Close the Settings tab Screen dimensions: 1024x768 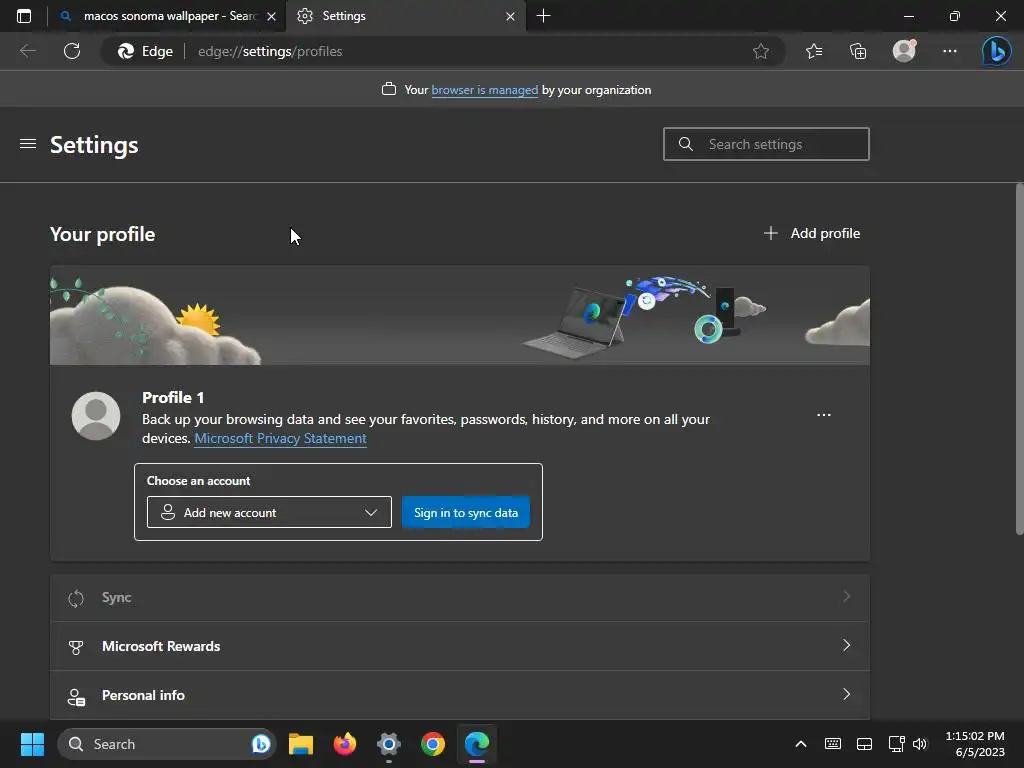click(x=510, y=16)
